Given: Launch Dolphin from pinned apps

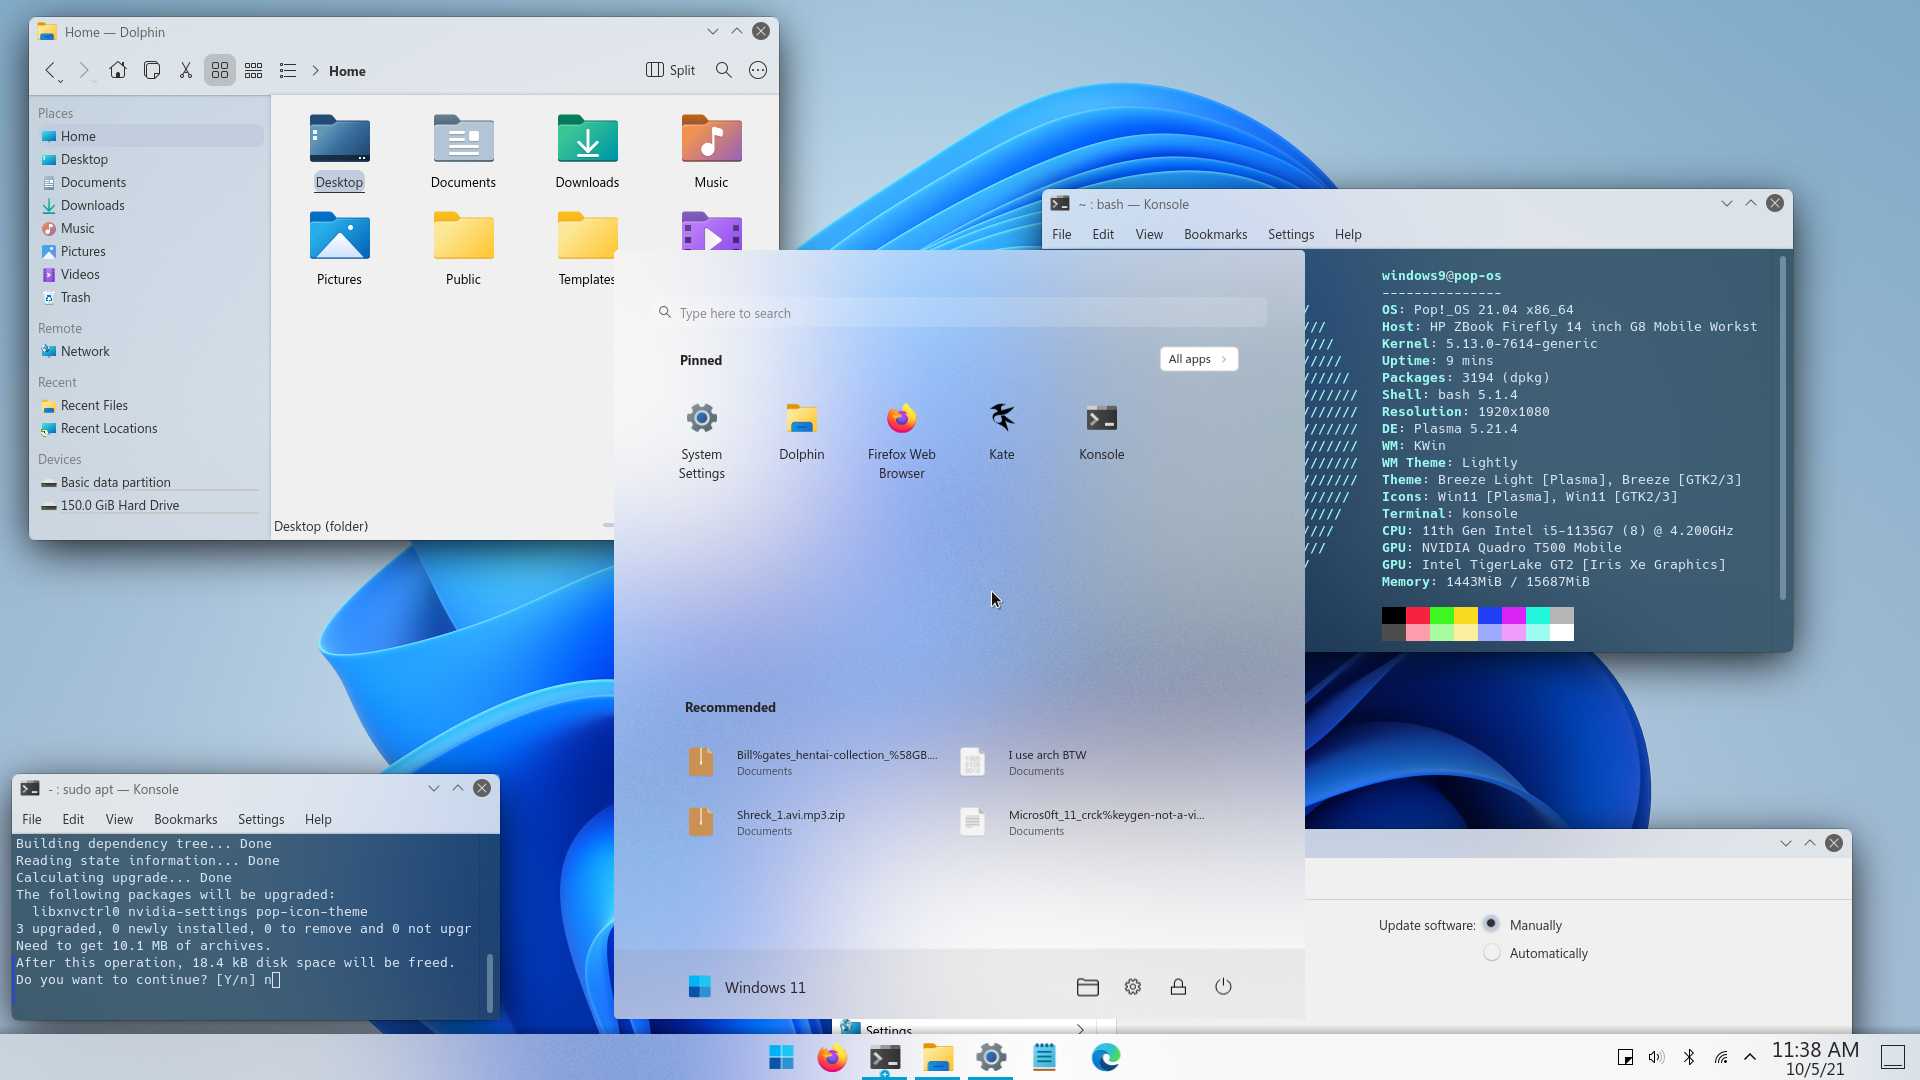Looking at the screenshot, I should (x=801, y=432).
